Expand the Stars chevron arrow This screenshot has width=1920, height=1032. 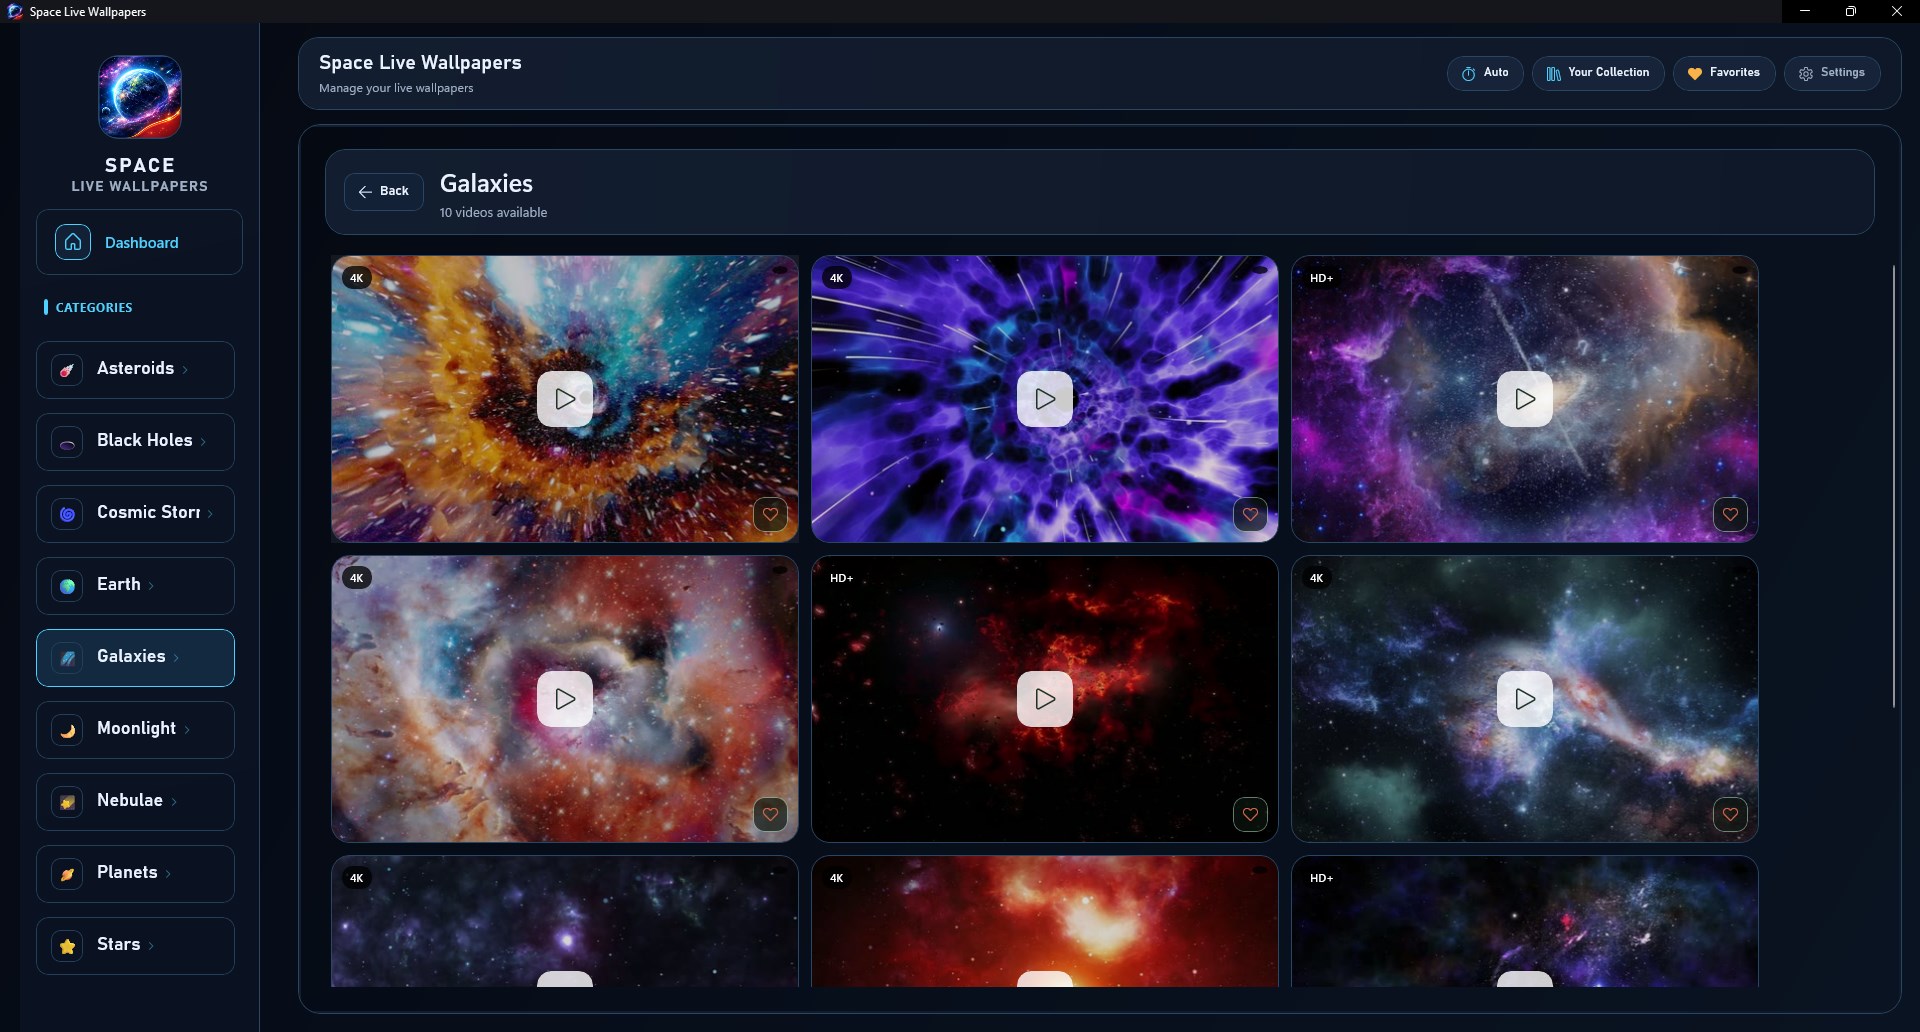[x=151, y=946]
